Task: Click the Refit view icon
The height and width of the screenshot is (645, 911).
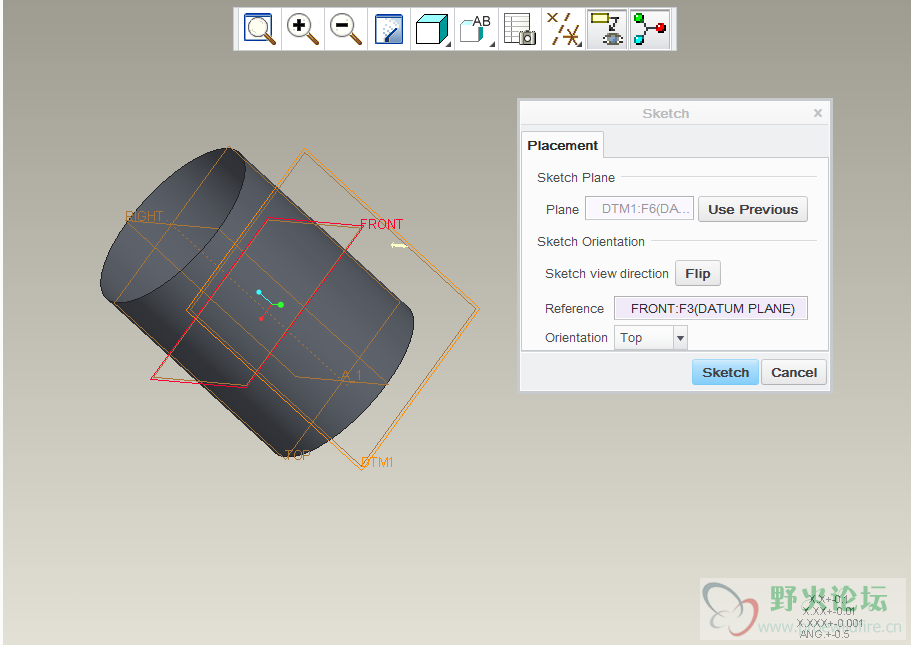Action: (259, 29)
